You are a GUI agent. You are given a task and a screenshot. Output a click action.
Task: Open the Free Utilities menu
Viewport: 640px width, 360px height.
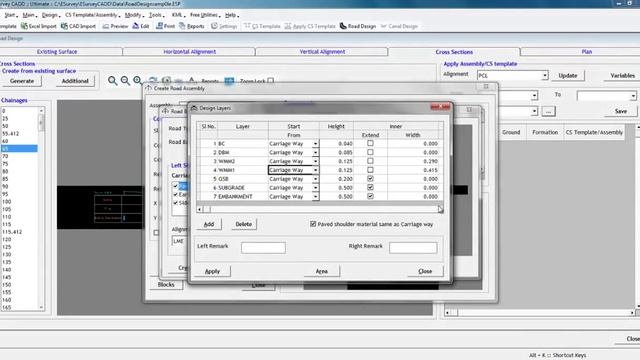click(x=204, y=15)
